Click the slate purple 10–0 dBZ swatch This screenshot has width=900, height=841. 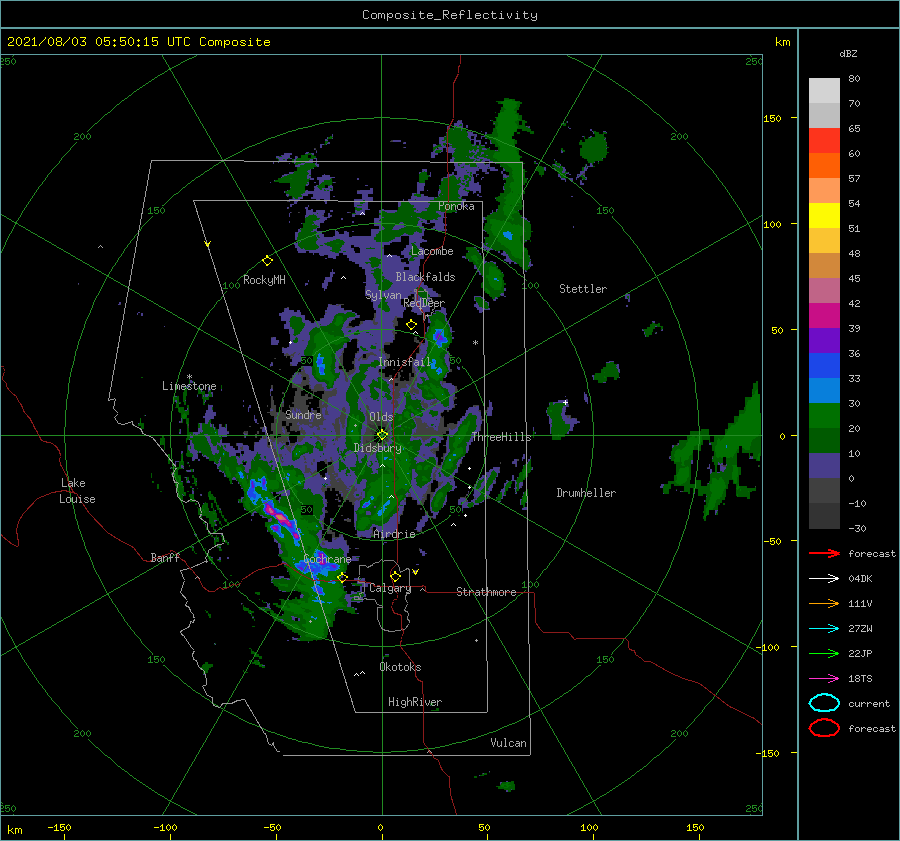click(824, 466)
